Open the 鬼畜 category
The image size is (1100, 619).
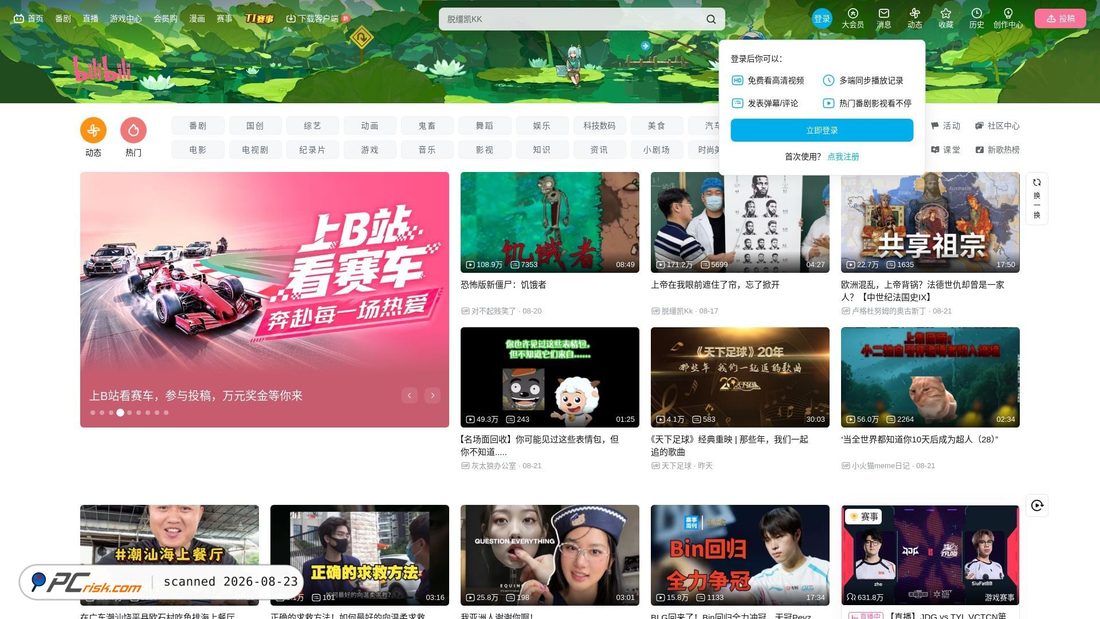tap(427, 126)
